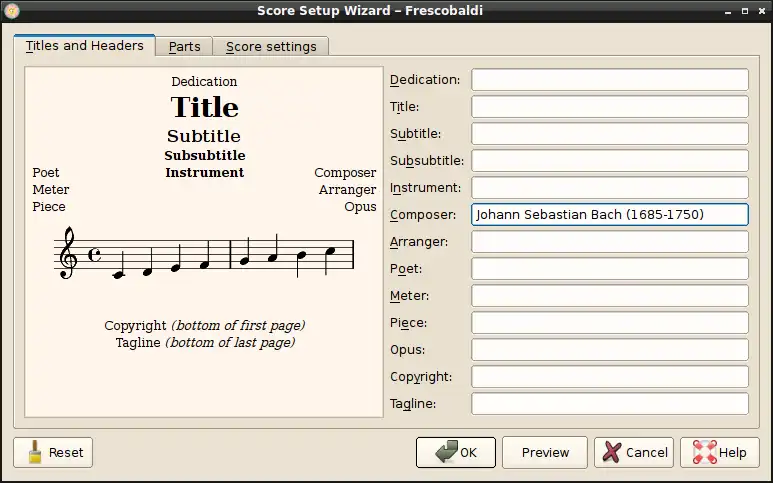
Task: Click the music staff in the score preview
Action: [204, 256]
